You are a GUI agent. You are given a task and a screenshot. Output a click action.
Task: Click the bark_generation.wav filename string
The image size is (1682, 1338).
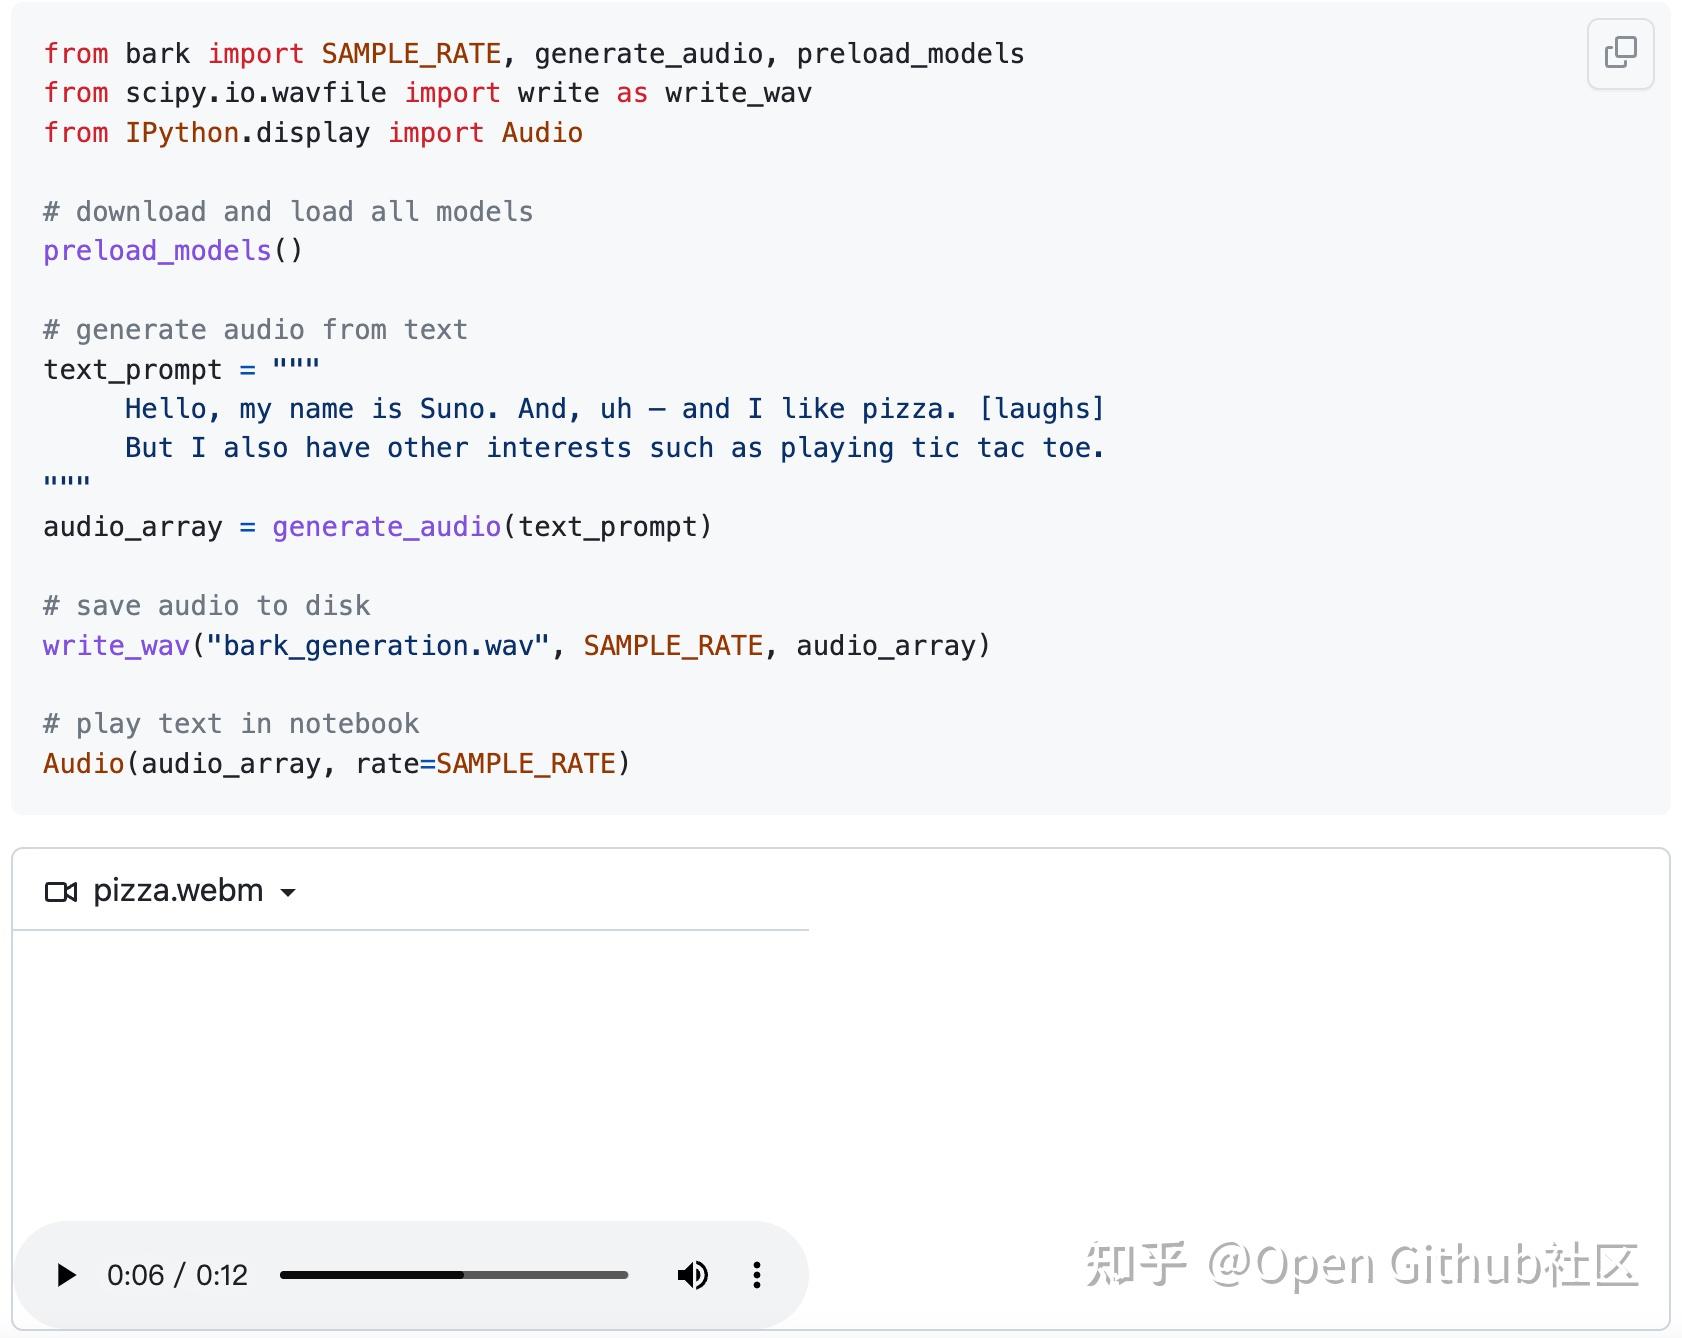tap(382, 645)
